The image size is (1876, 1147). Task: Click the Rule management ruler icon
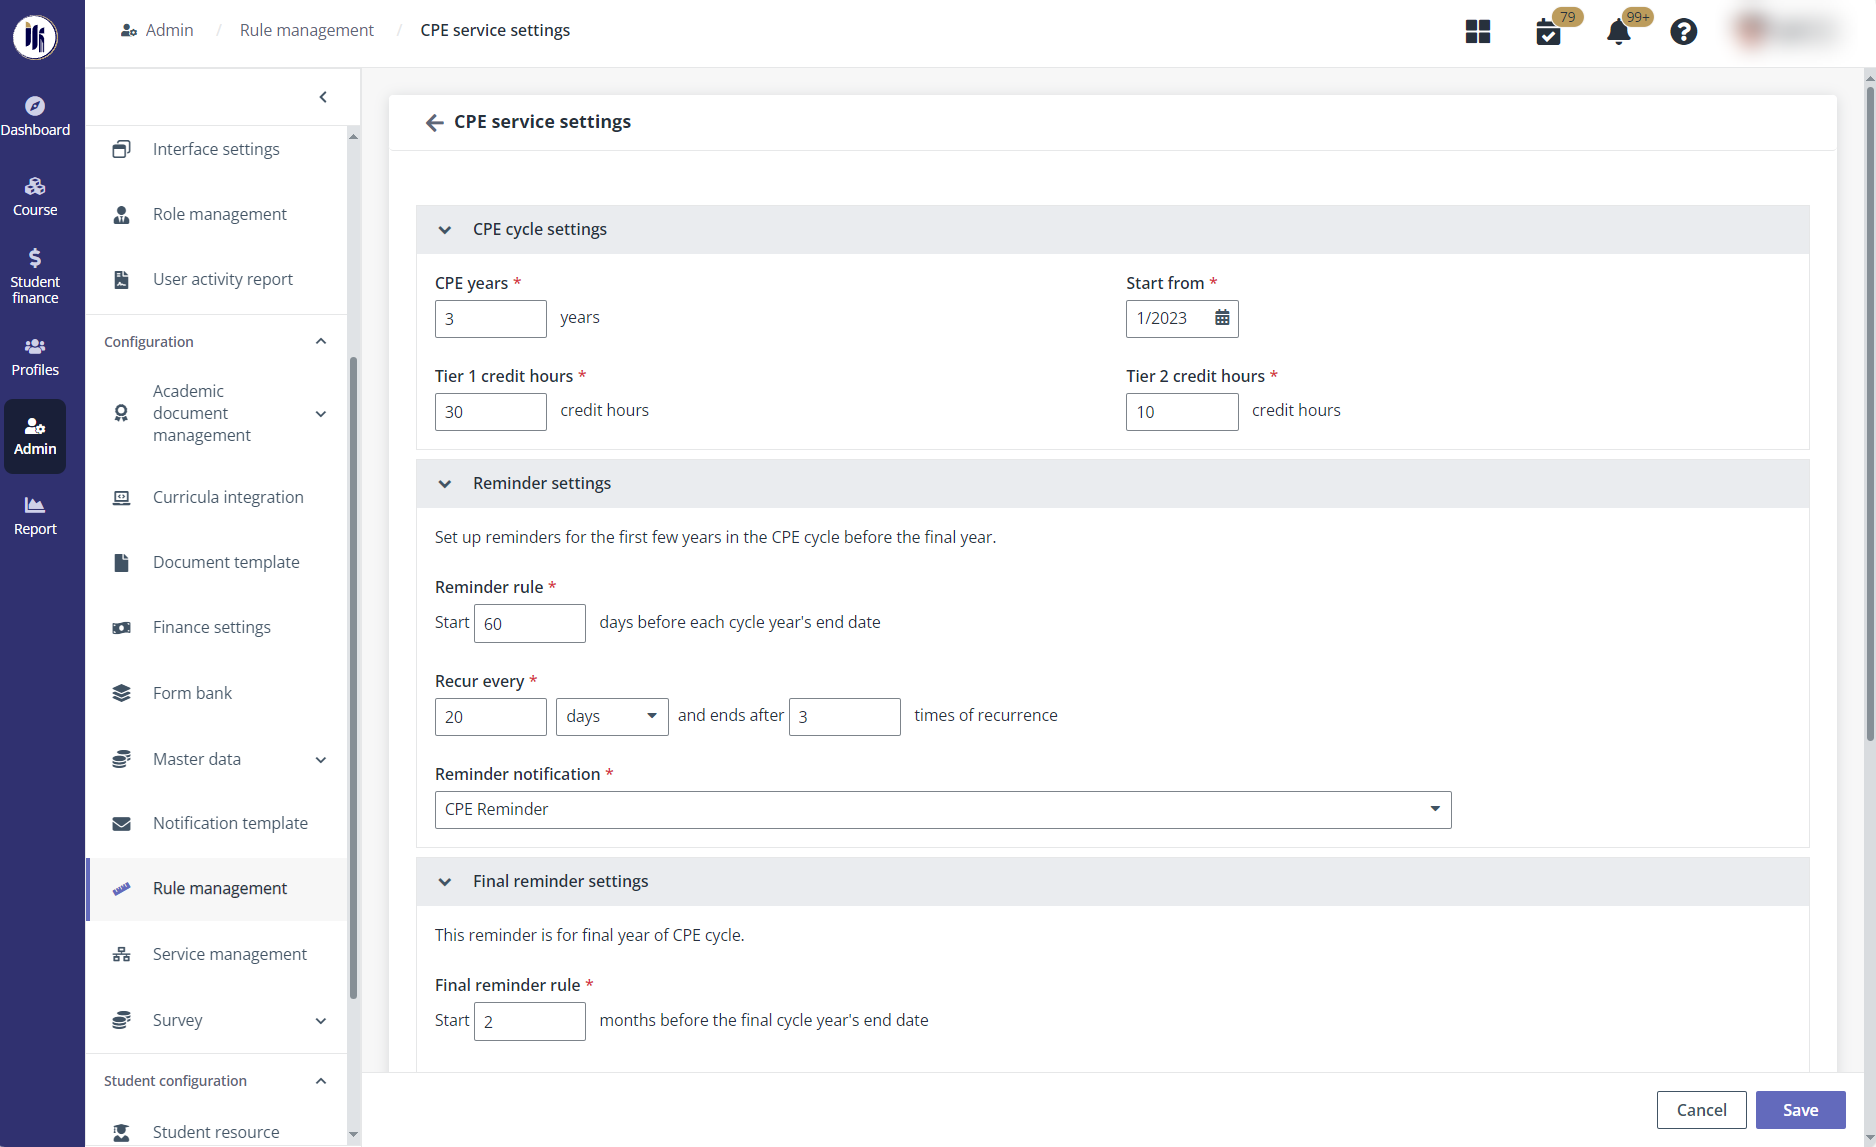coord(121,889)
